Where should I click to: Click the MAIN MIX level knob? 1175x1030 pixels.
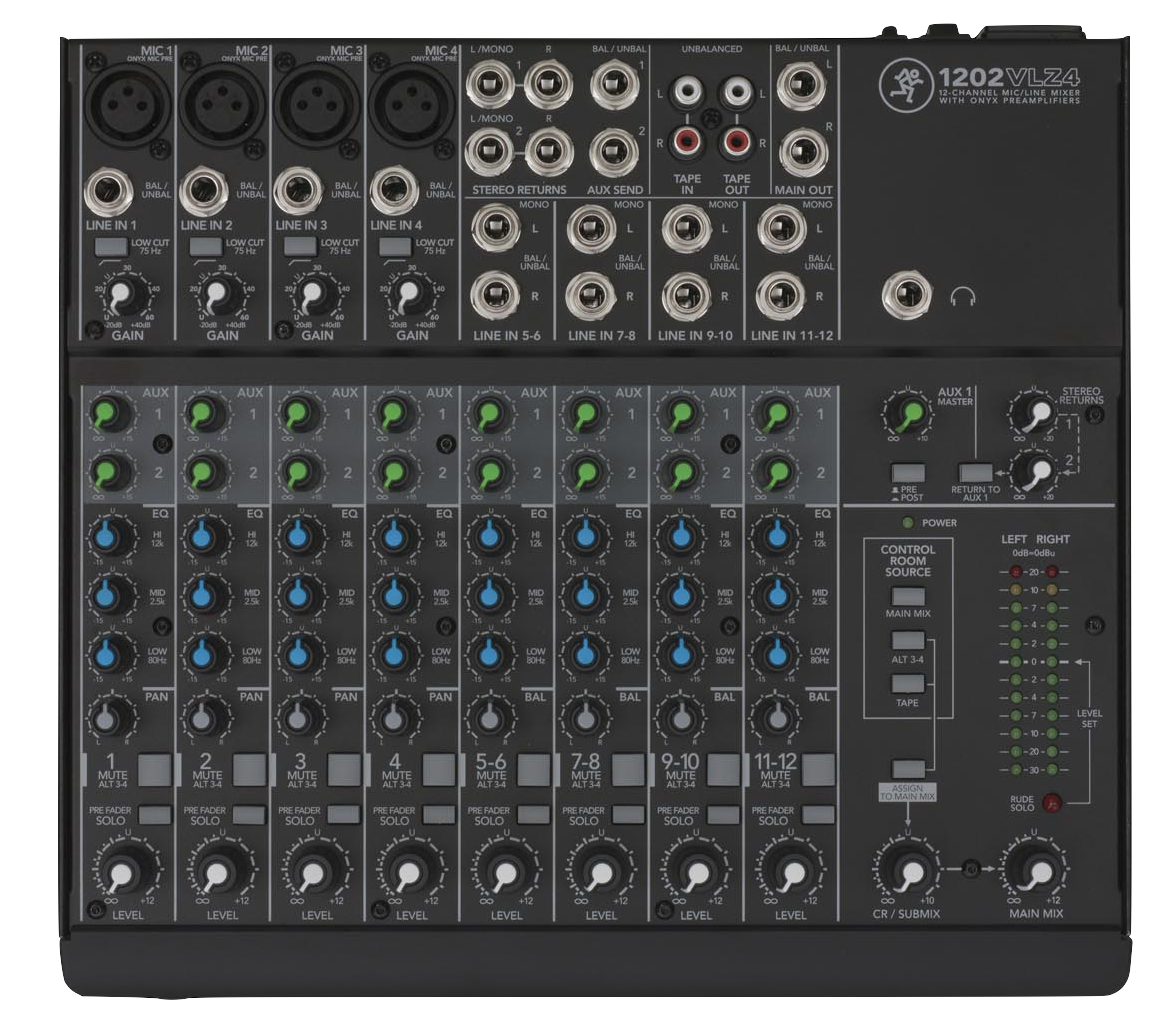tap(1036, 871)
